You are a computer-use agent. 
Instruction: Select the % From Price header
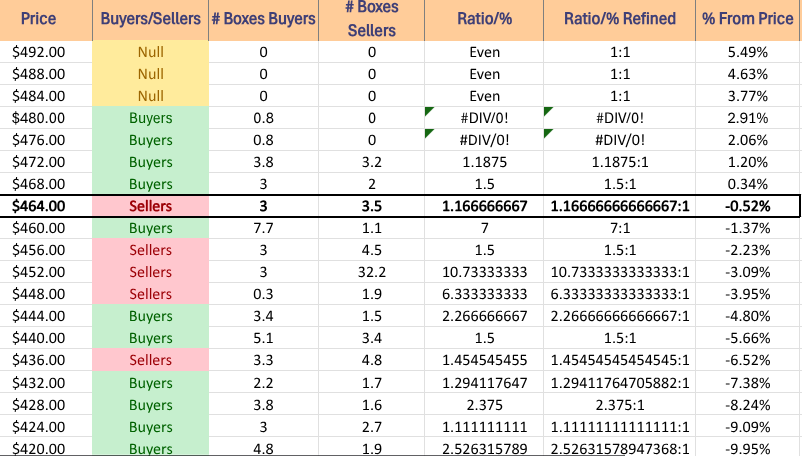tap(747, 19)
